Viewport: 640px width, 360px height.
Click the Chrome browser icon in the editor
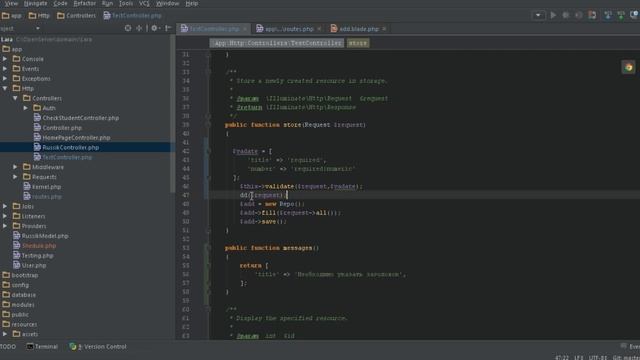[629, 67]
